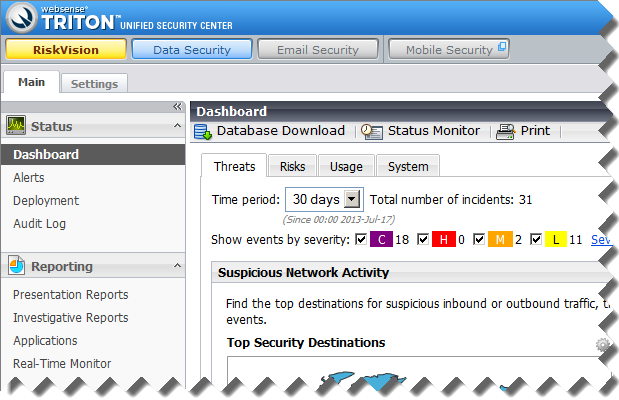
Task: Open Applications under Reporting
Action: coord(45,340)
